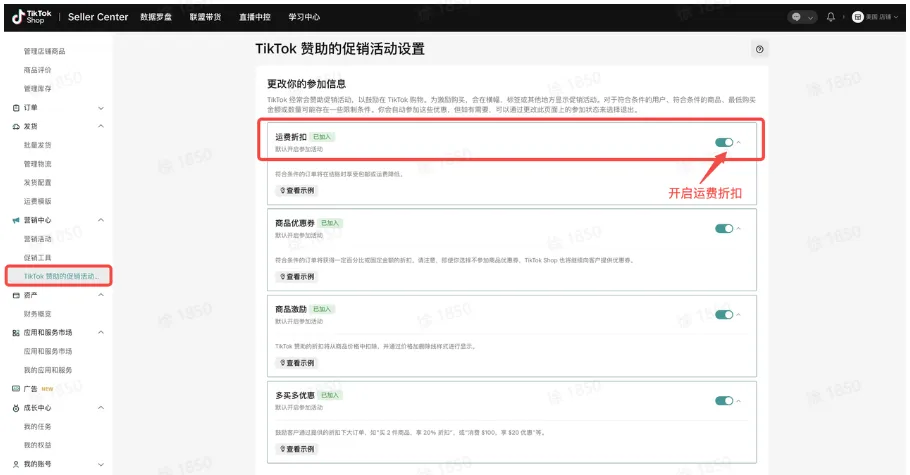Screen dimensions: 910x475
Task: Toggle the 运费折扣 switch
Action: [x=724, y=142]
